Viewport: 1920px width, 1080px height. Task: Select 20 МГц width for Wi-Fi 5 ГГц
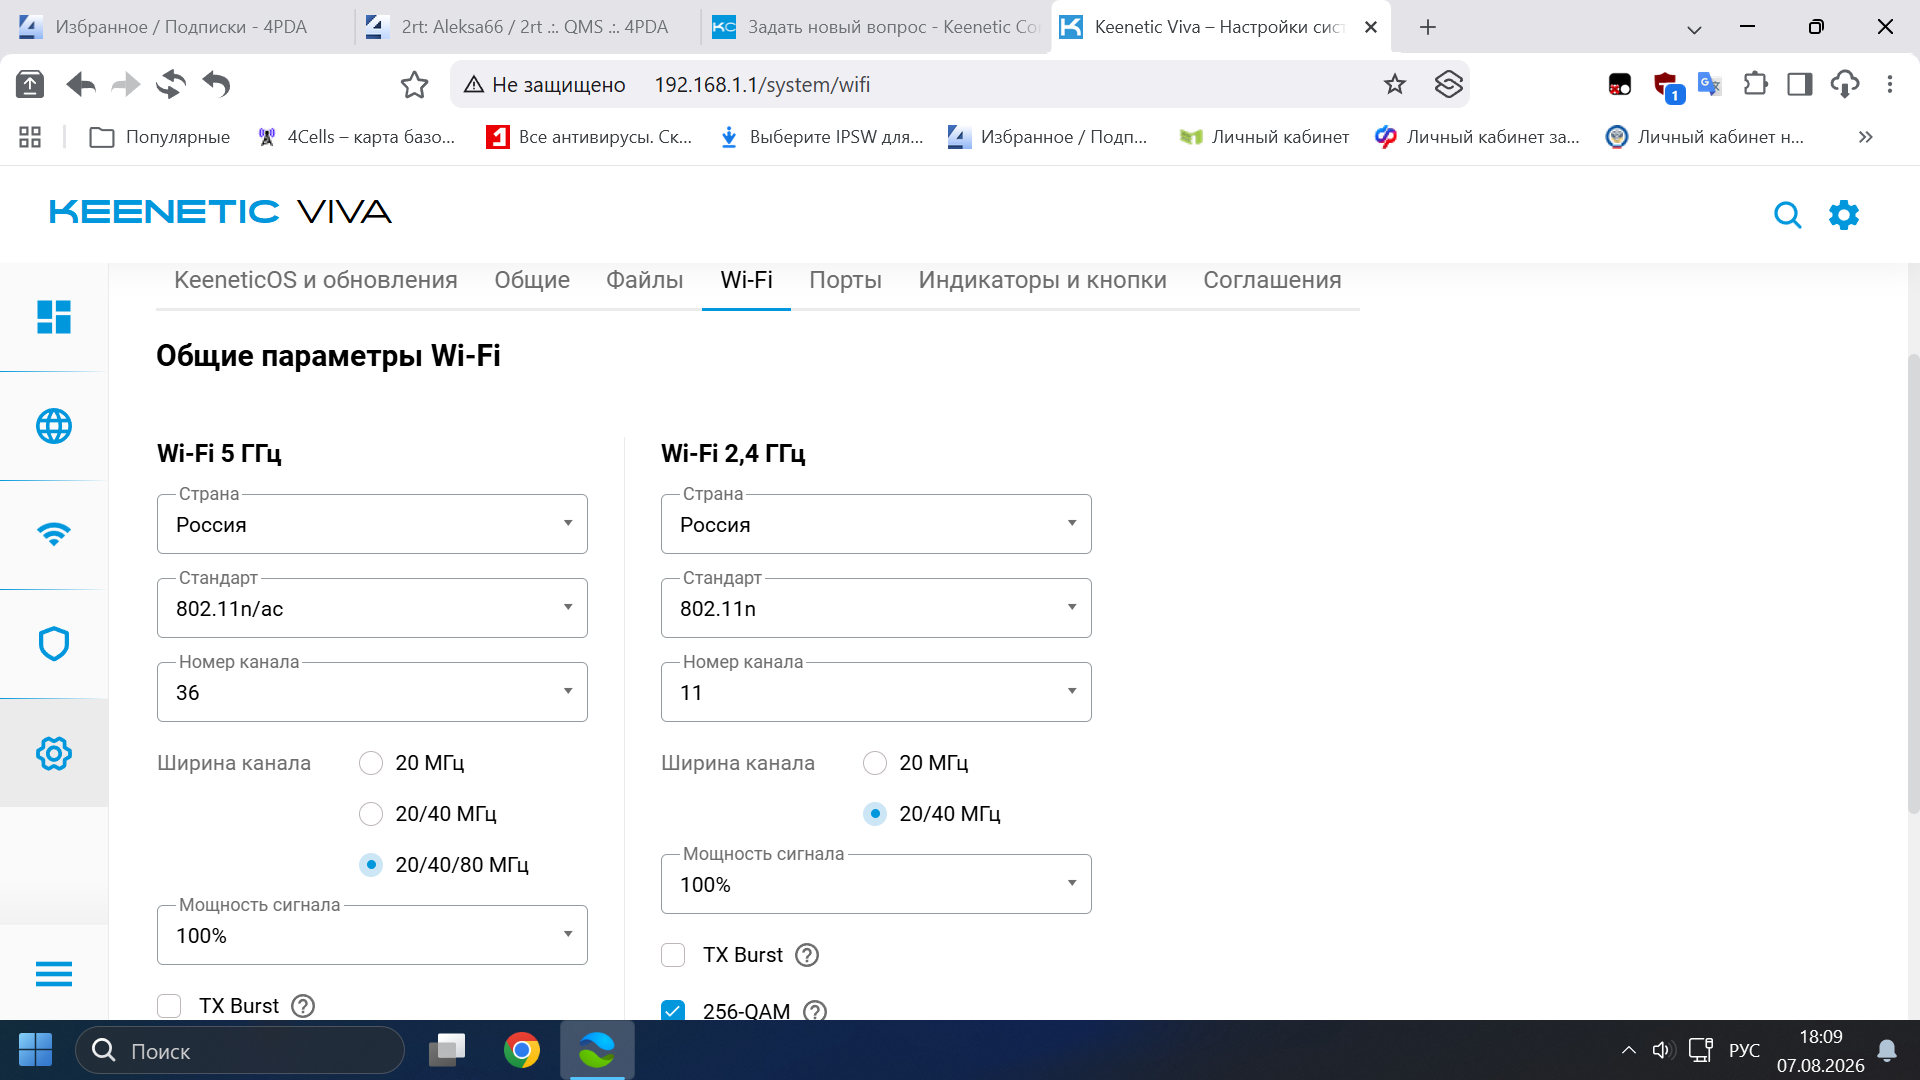[x=371, y=763]
